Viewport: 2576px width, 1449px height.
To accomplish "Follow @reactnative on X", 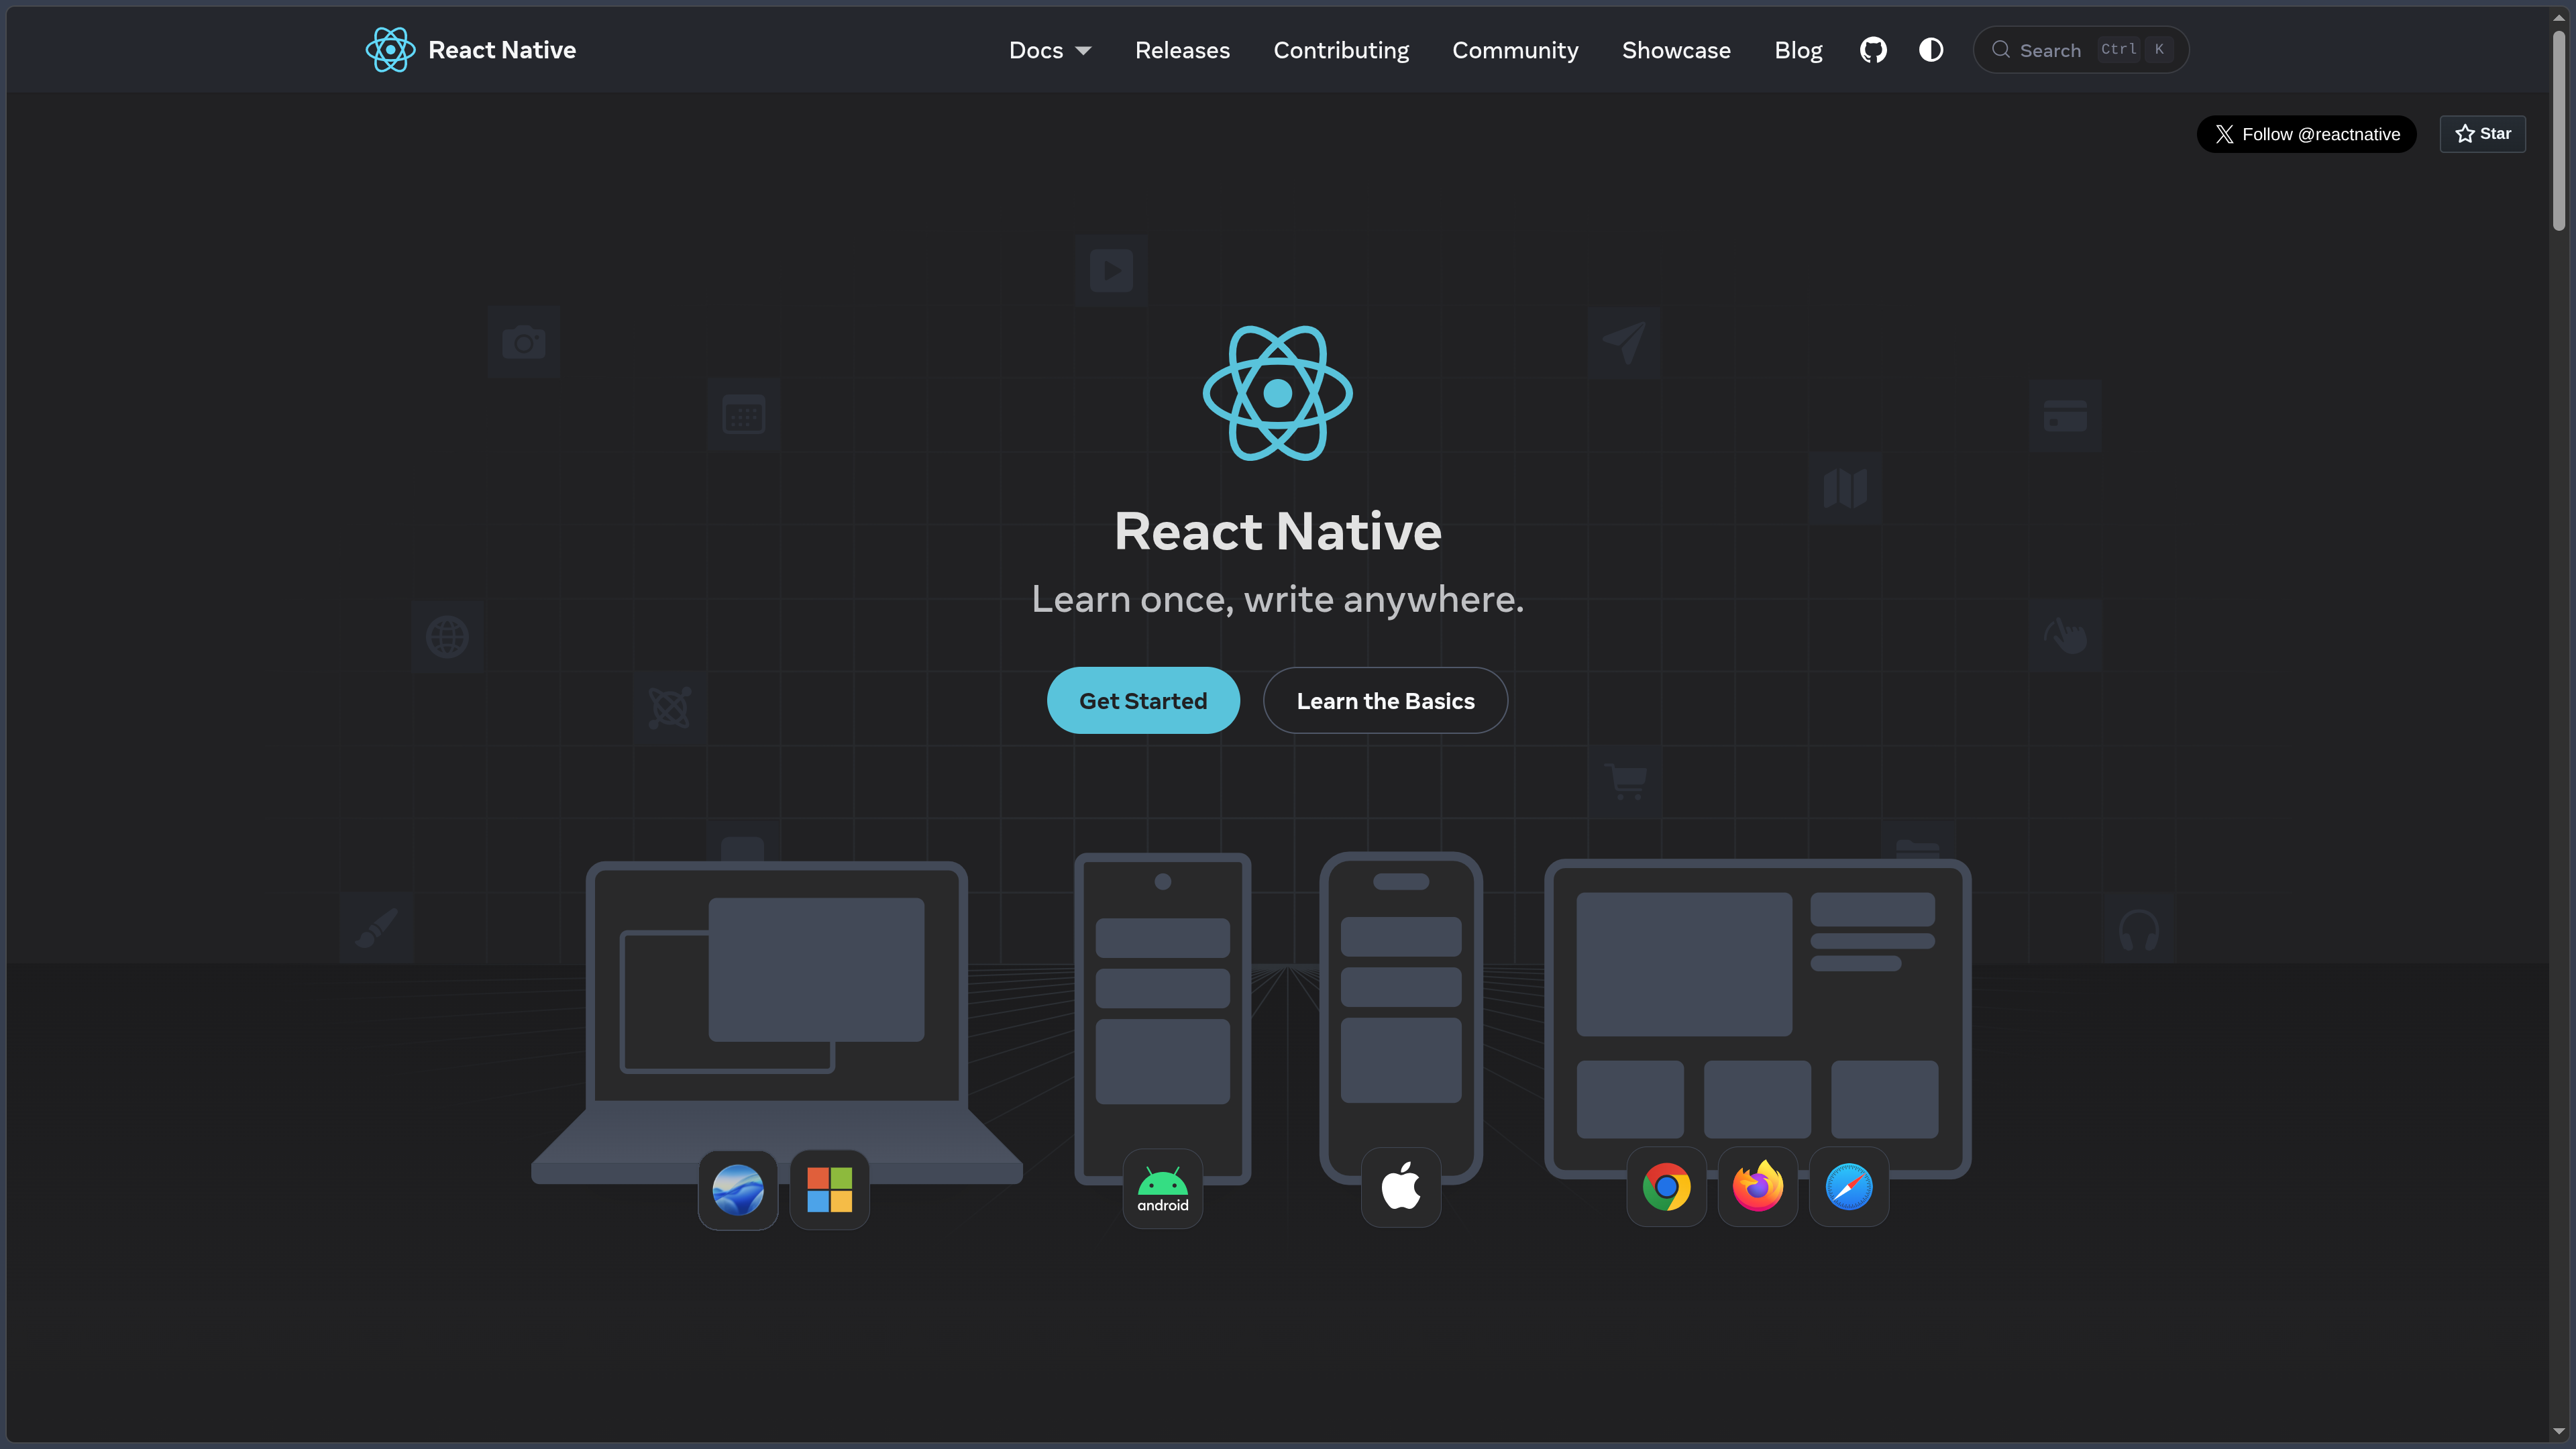I will [x=2306, y=134].
